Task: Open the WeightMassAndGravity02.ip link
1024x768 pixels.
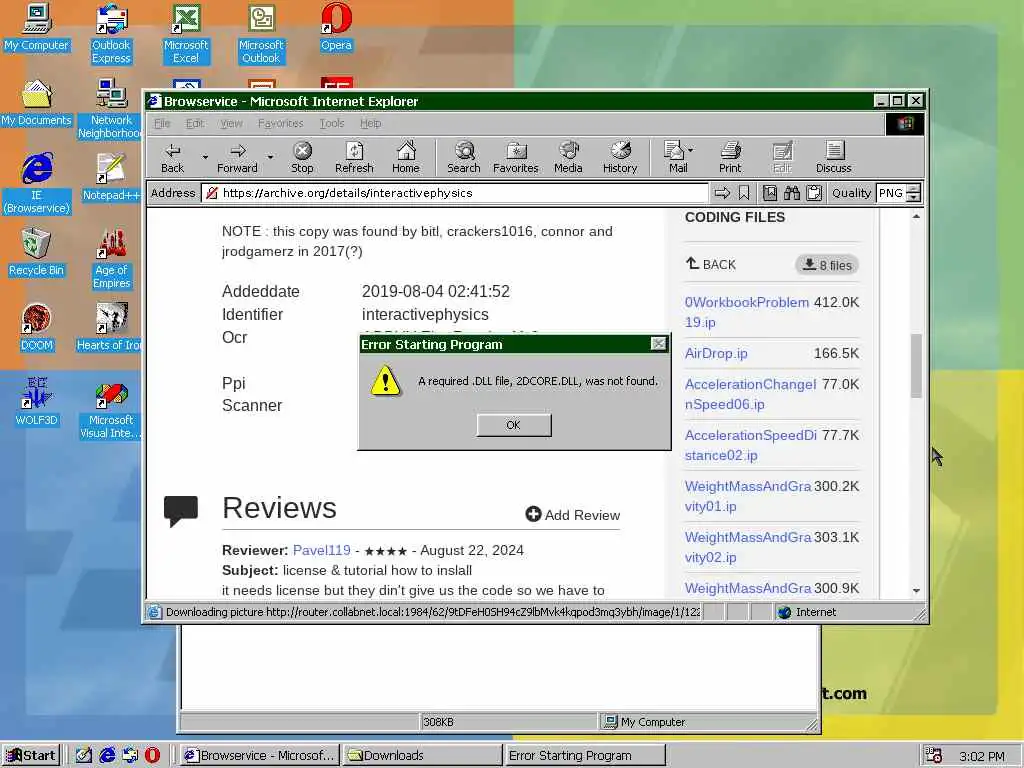Action: pos(748,547)
